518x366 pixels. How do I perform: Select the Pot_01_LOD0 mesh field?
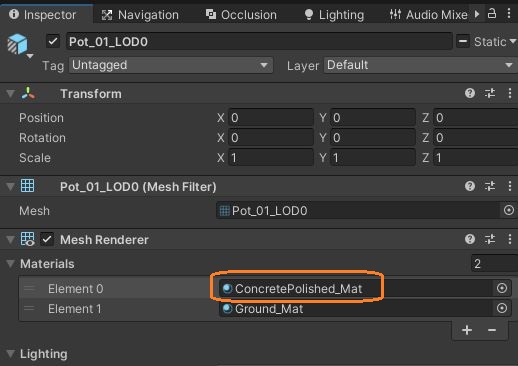tap(358, 211)
